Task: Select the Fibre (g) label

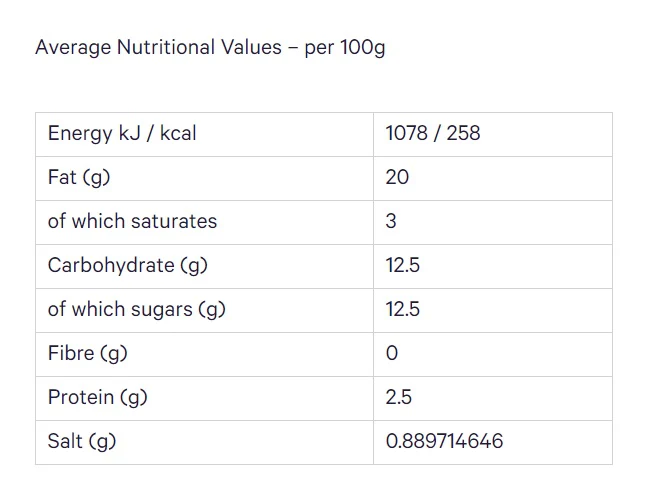Action: tap(87, 353)
